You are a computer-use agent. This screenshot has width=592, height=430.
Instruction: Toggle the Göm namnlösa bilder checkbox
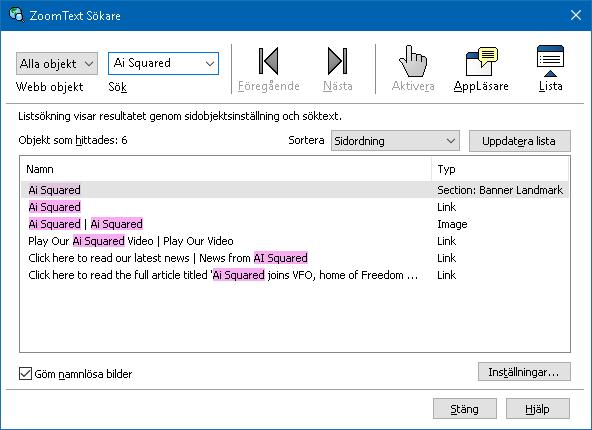(25, 374)
